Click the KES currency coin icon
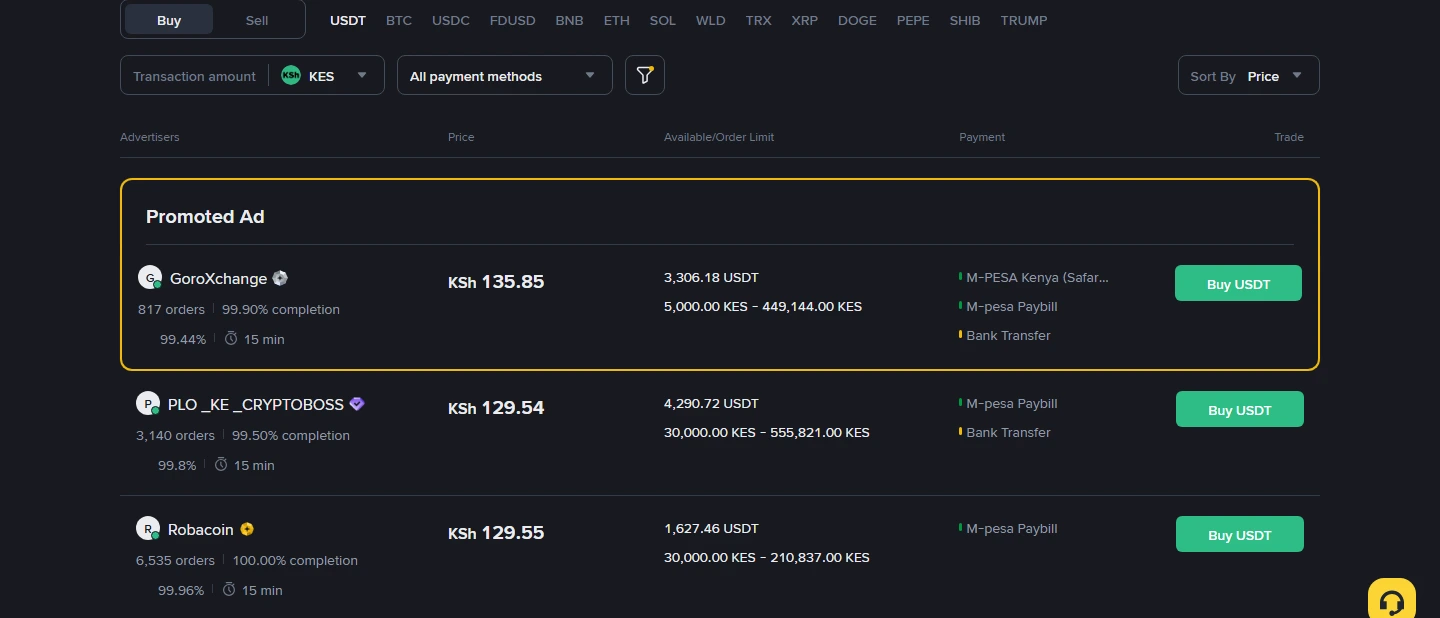The width and height of the screenshot is (1440, 618). 291,75
